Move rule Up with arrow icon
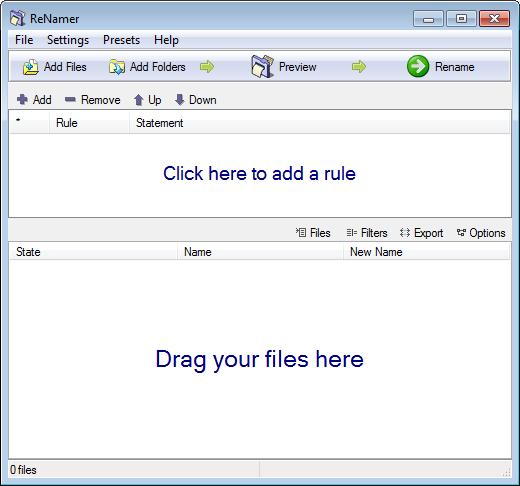Viewport: 520px width, 486px height. pos(138,100)
